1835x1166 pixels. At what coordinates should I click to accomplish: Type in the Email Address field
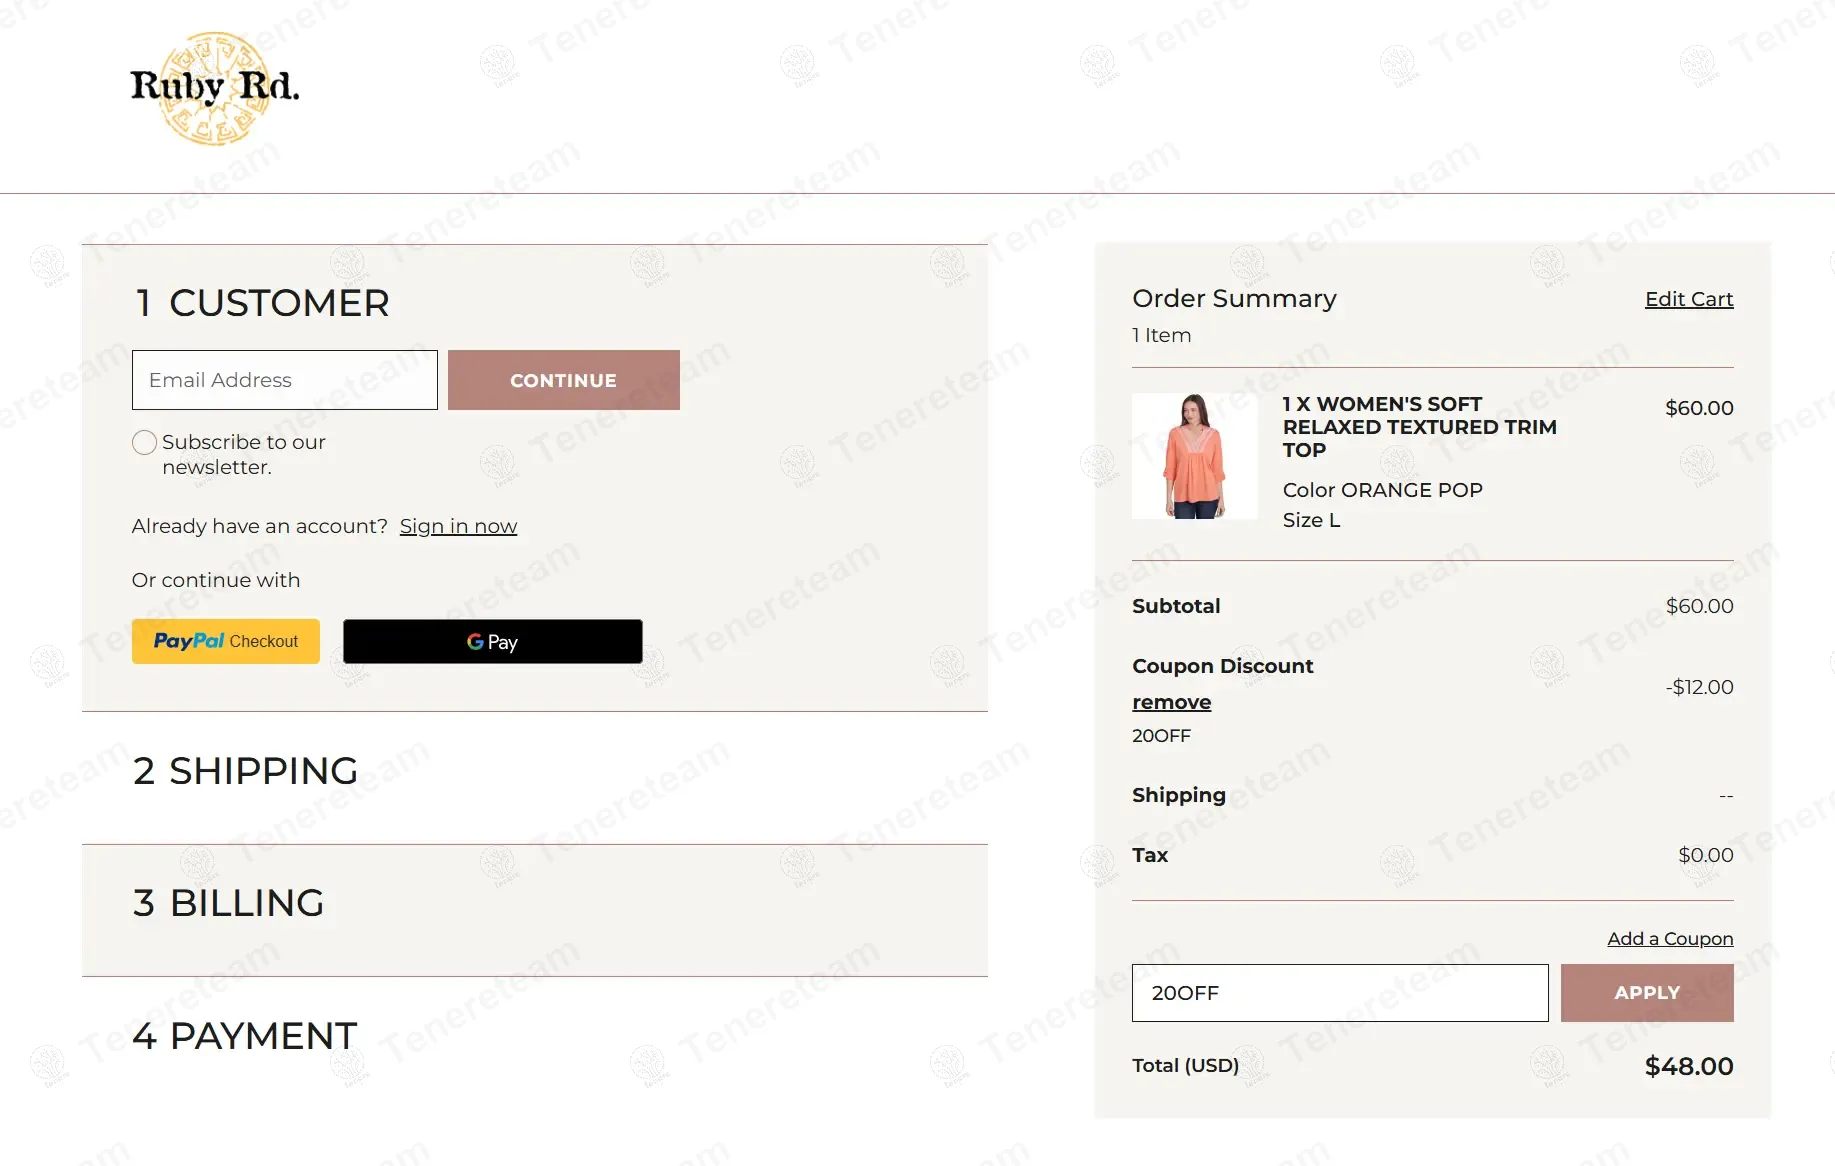284,380
